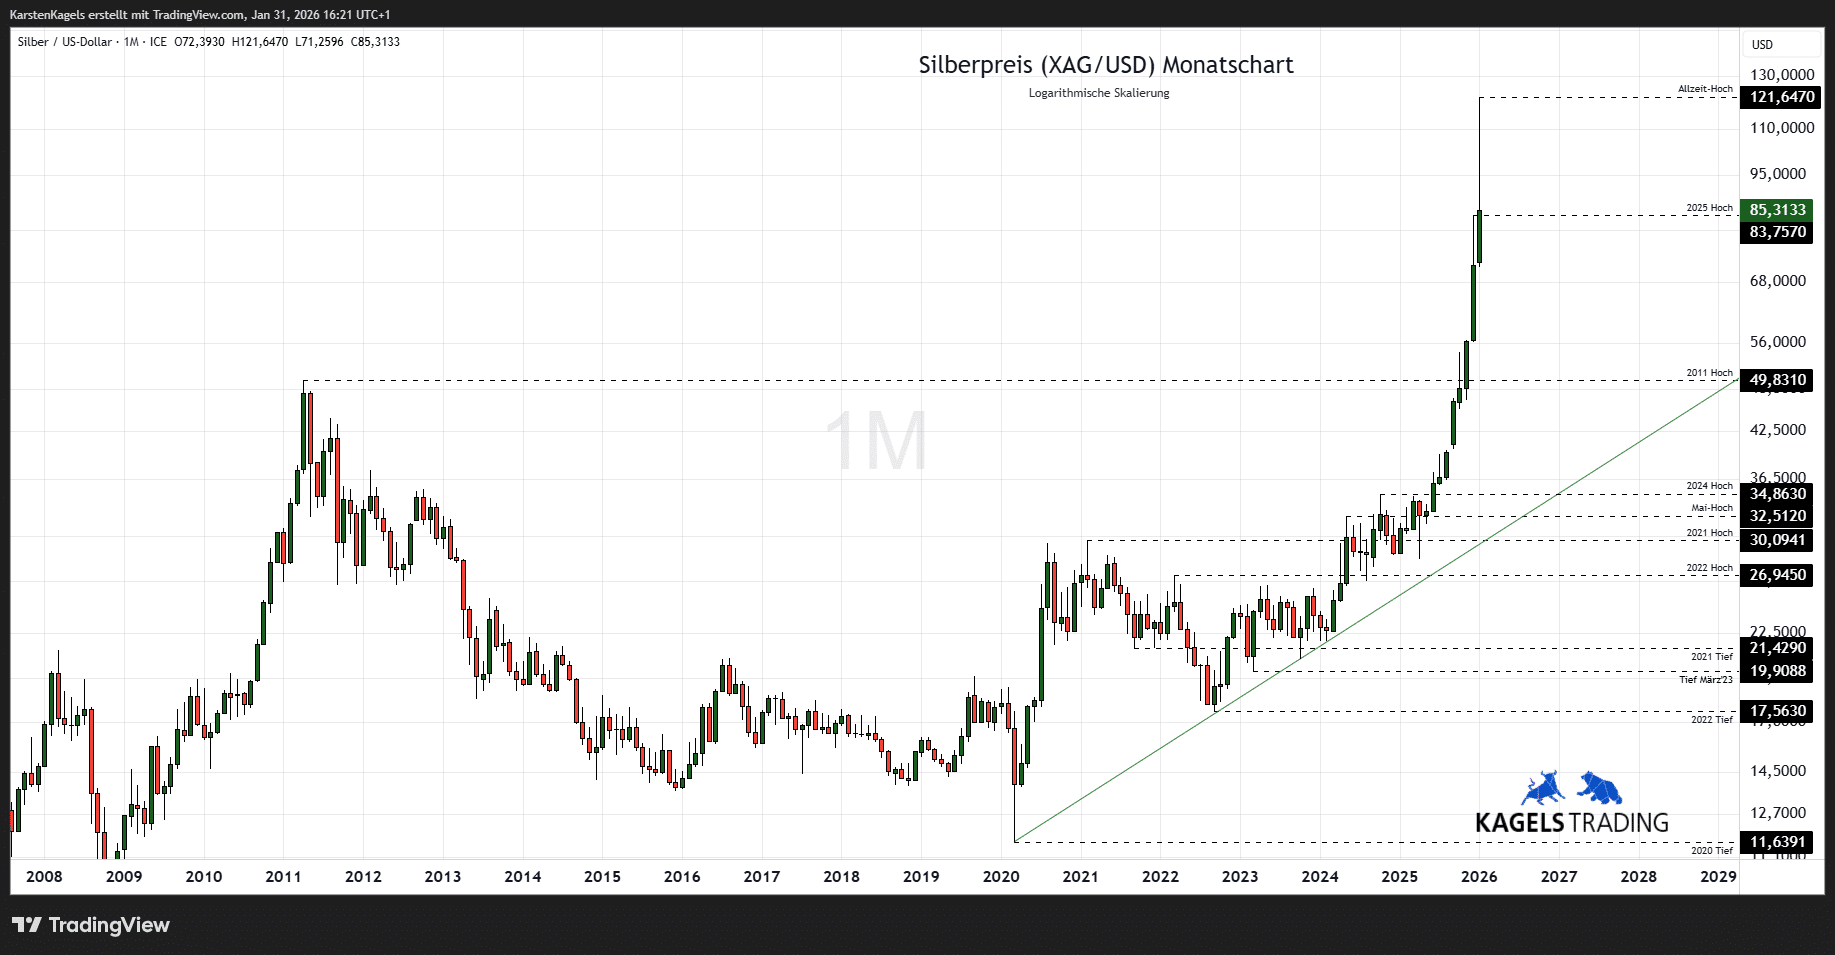Click the 2026 label on the time axis
The width and height of the screenshot is (1835, 955).
(1479, 877)
